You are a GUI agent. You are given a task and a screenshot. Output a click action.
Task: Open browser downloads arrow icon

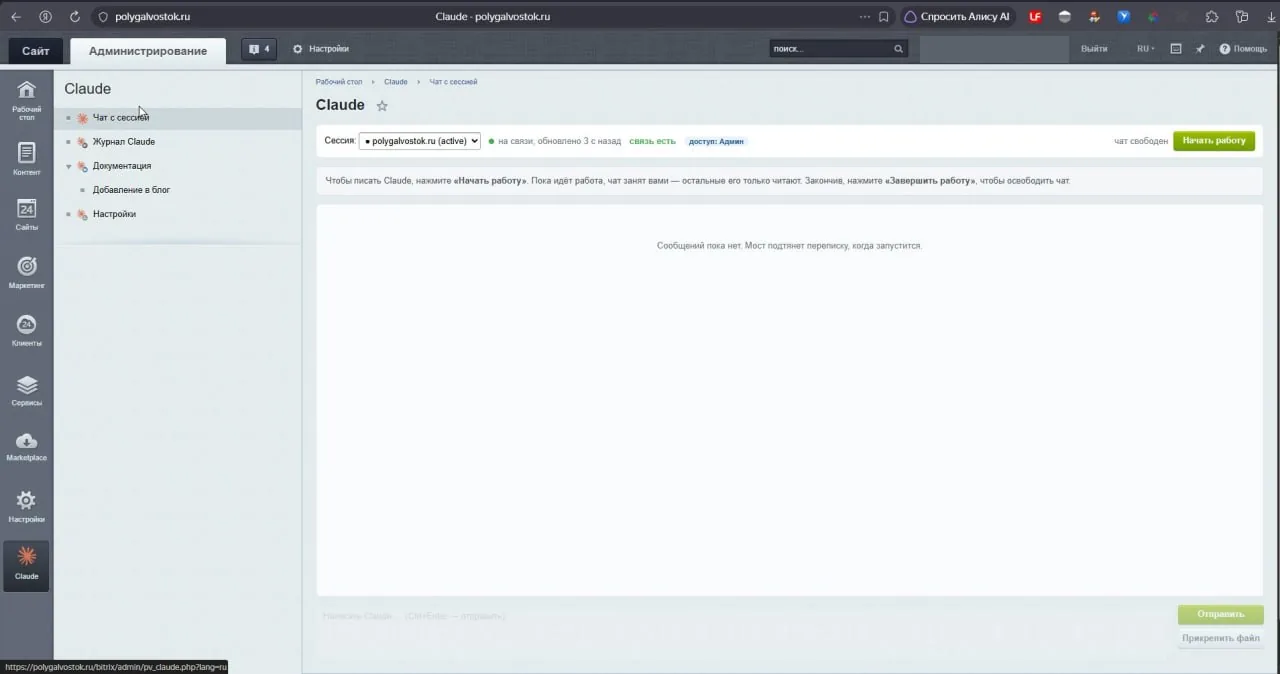1269,16
